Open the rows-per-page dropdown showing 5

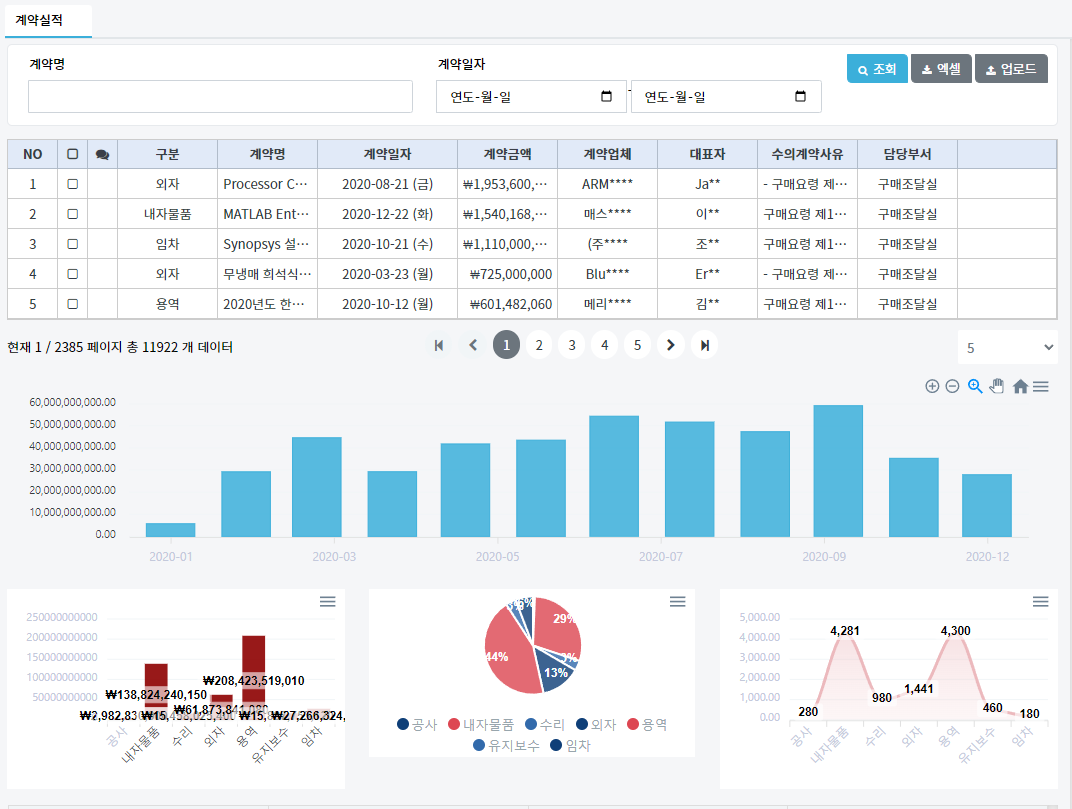coord(1007,347)
